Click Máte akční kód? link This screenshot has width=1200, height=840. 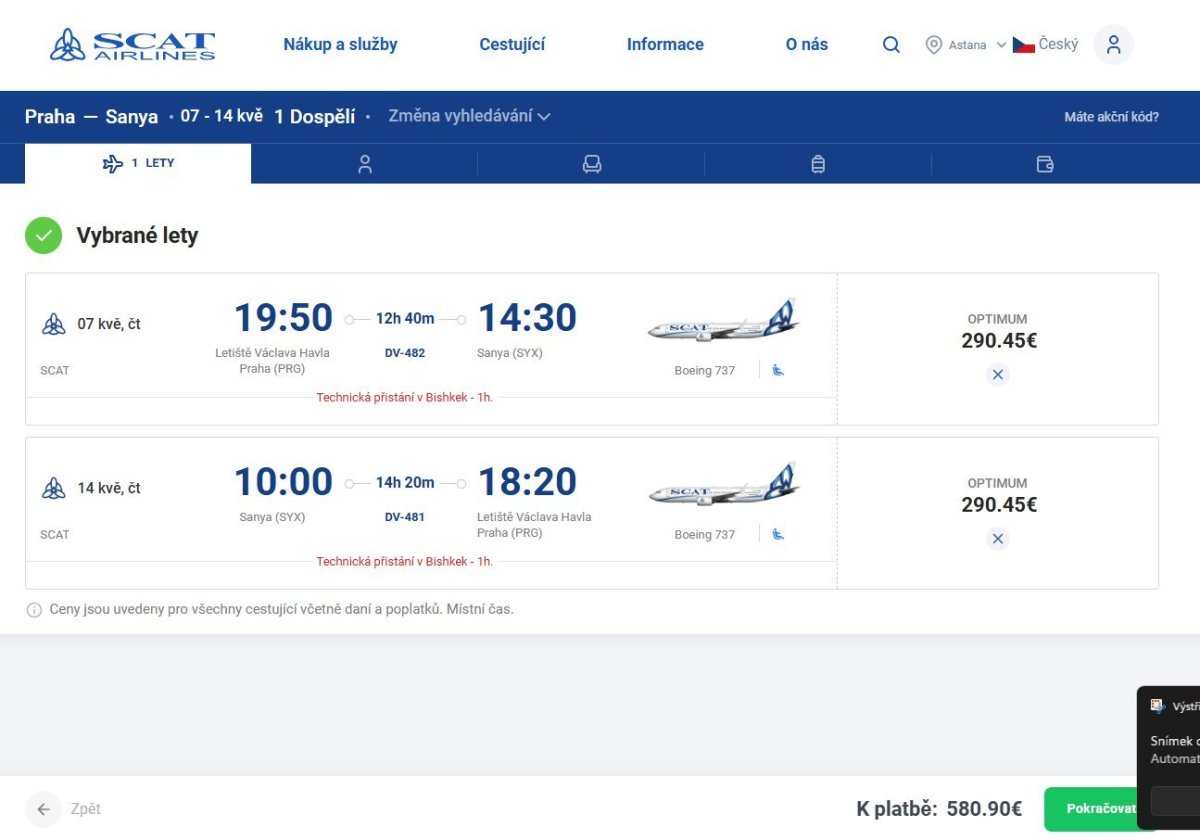[1111, 117]
